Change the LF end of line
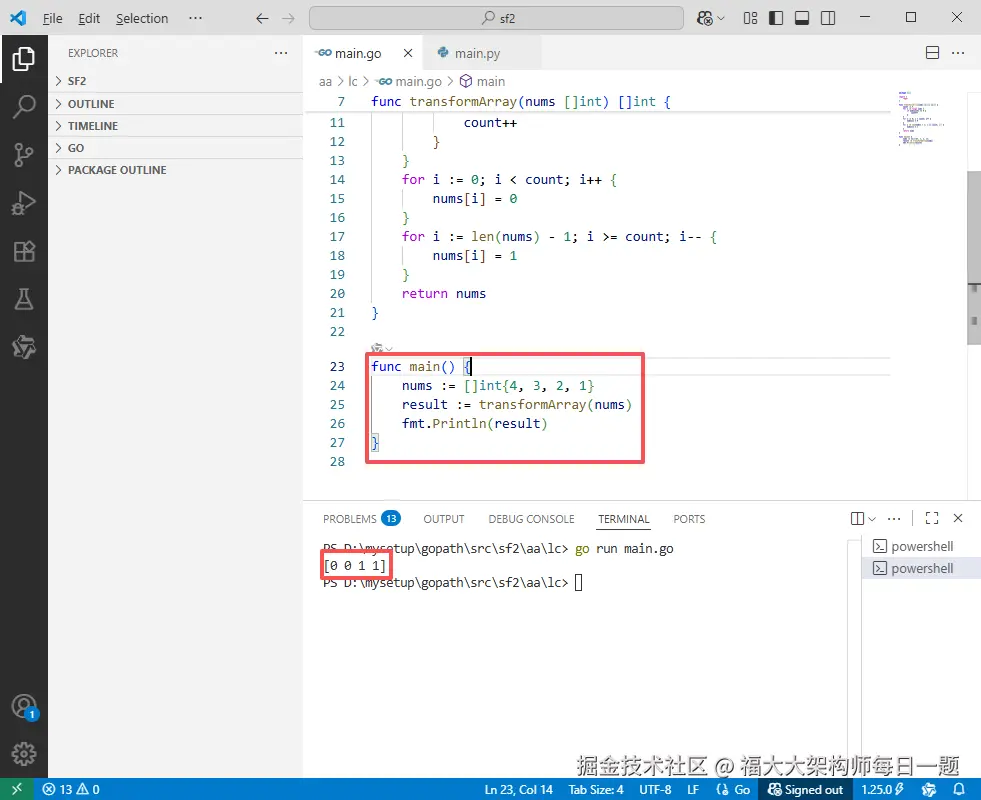This screenshot has height=800, width=981. (x=693, y=789)
